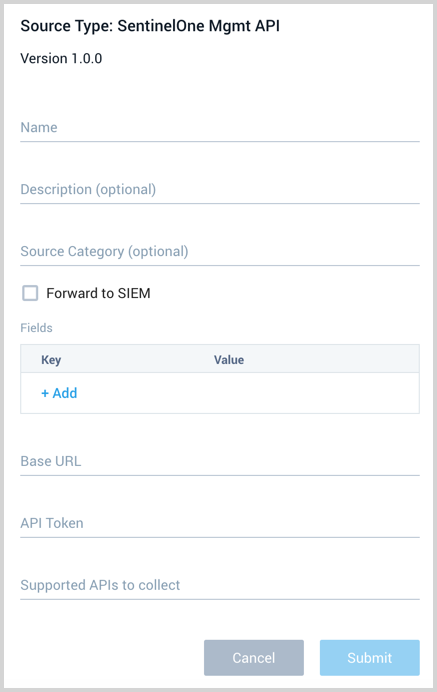Screen dimensions: 437x692
Task: Focus the Base URL field
Action: tap(220, 461)
